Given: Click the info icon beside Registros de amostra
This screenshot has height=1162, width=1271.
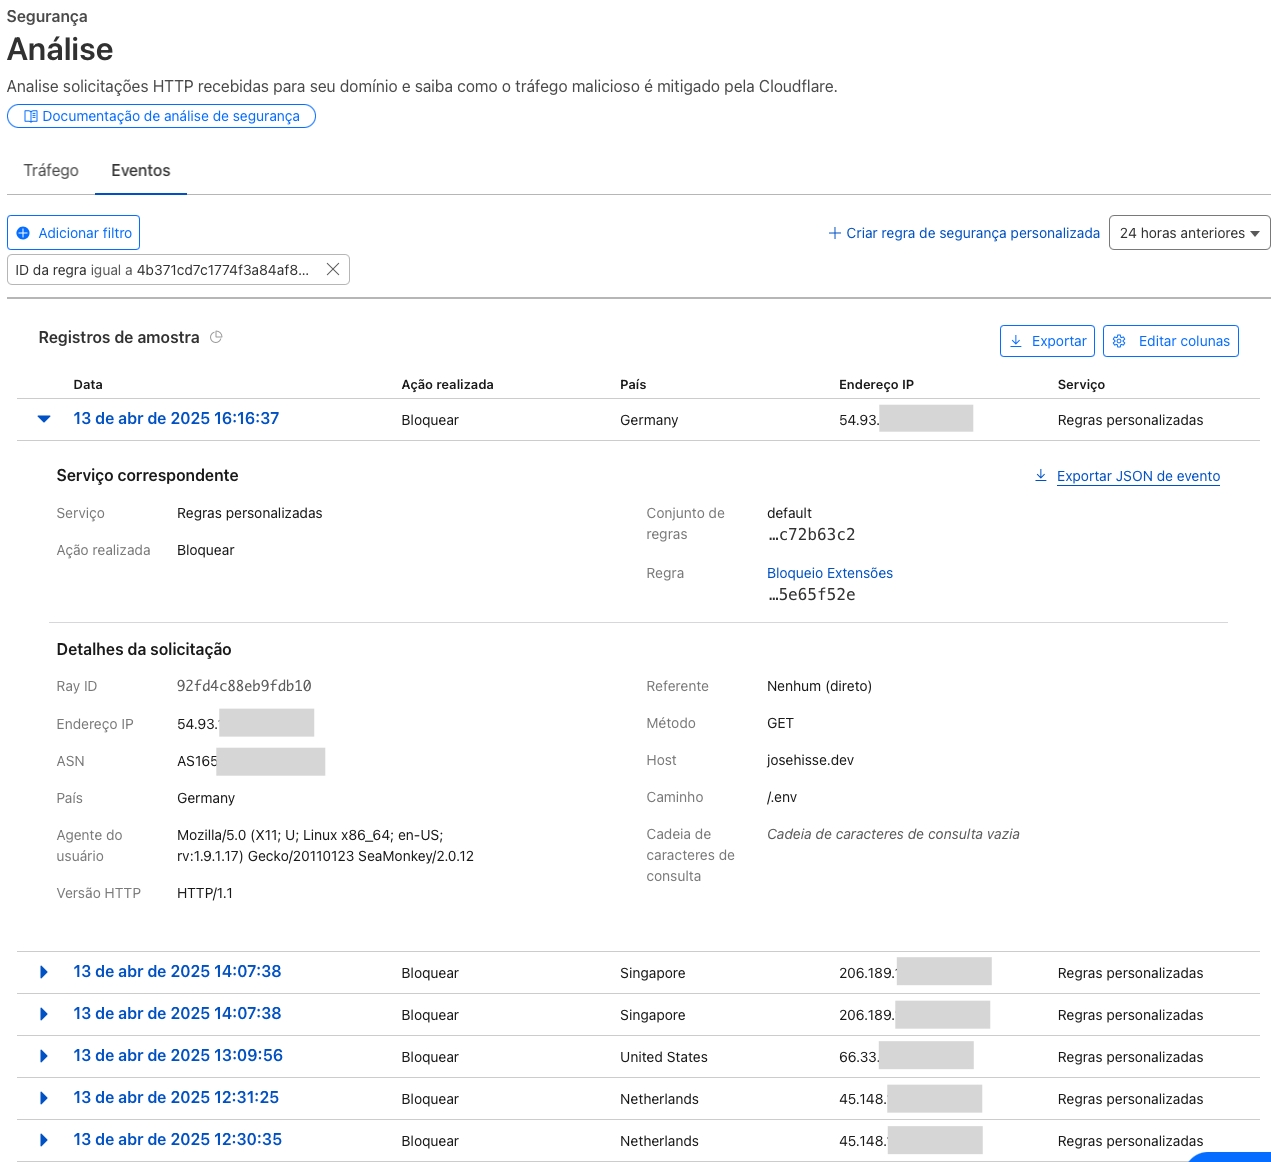Looking at the screenshot, I should (x=216, y=337).
